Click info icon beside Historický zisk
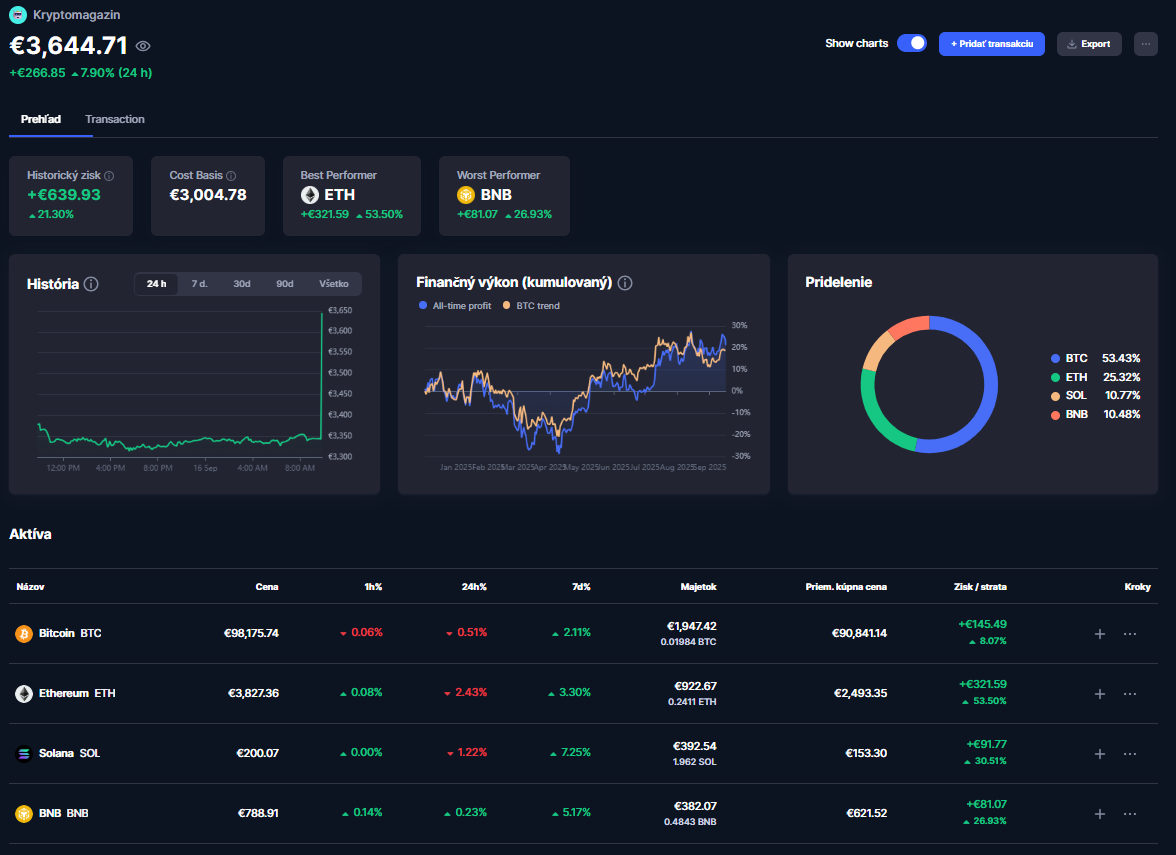 109,175
